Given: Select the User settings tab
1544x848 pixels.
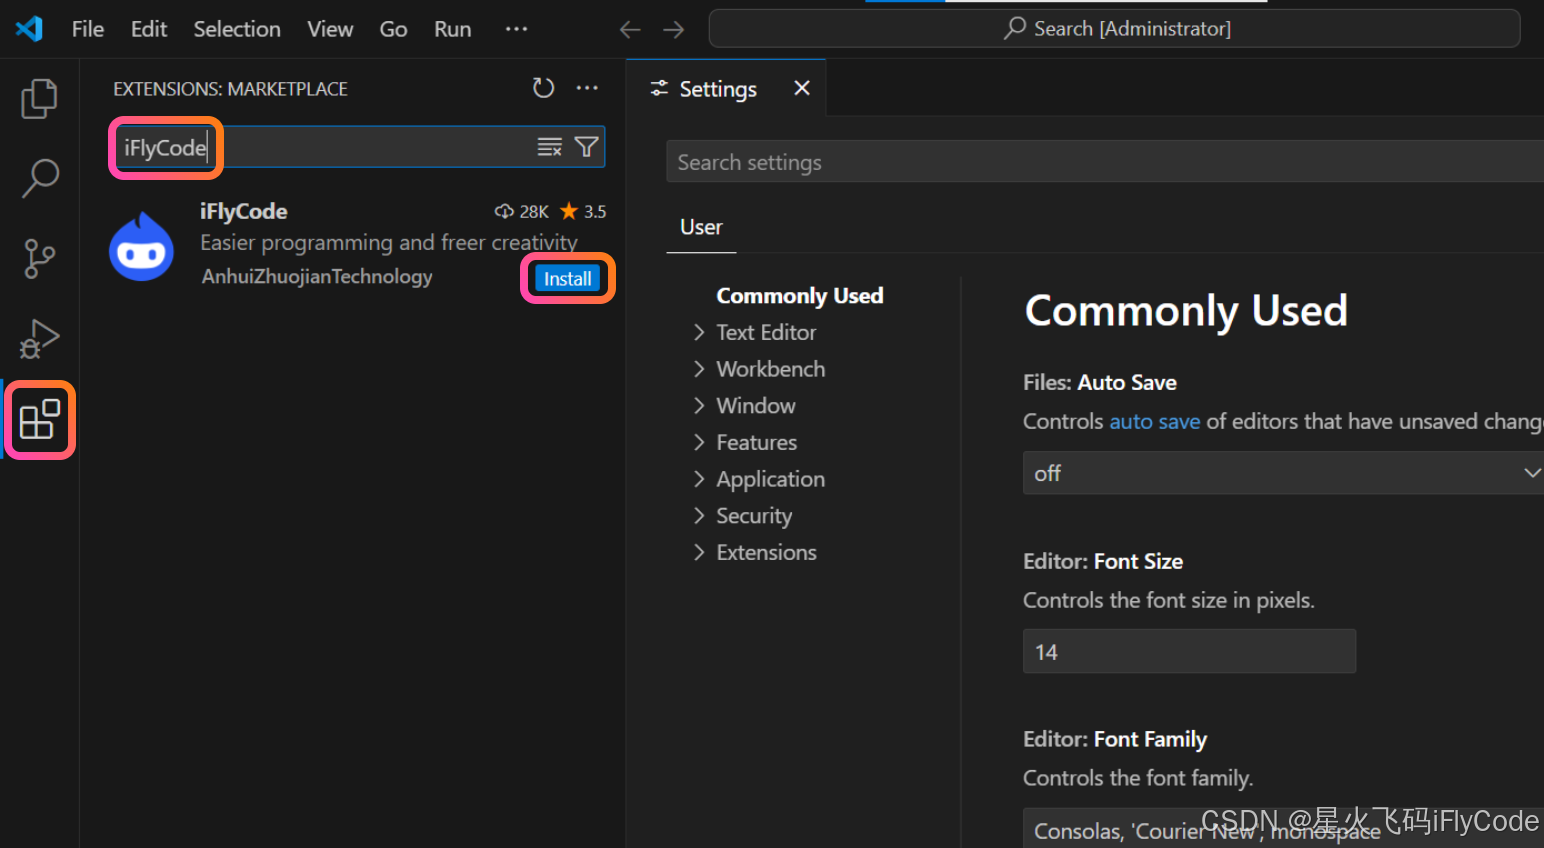Looking at the screenshot, I should point(701,227).
